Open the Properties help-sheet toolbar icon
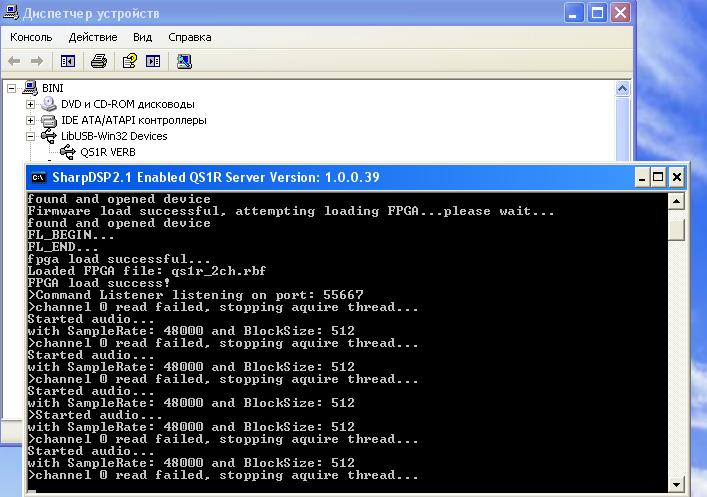The height and width of the screenshot is (497, 707). click(x=130, y=61)
